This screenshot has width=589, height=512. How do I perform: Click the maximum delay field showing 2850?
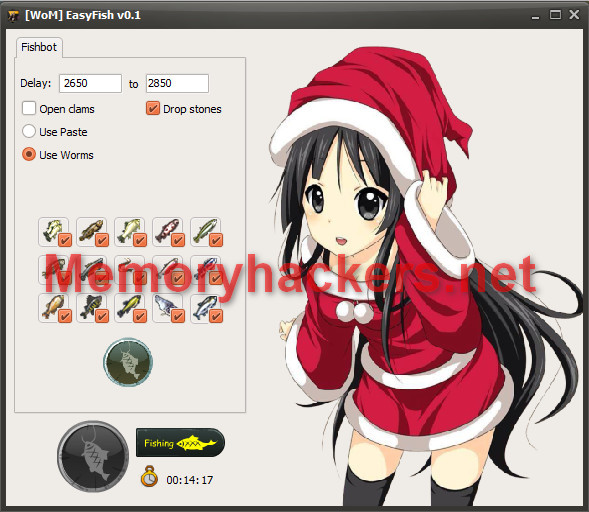(x=177, y=83)
